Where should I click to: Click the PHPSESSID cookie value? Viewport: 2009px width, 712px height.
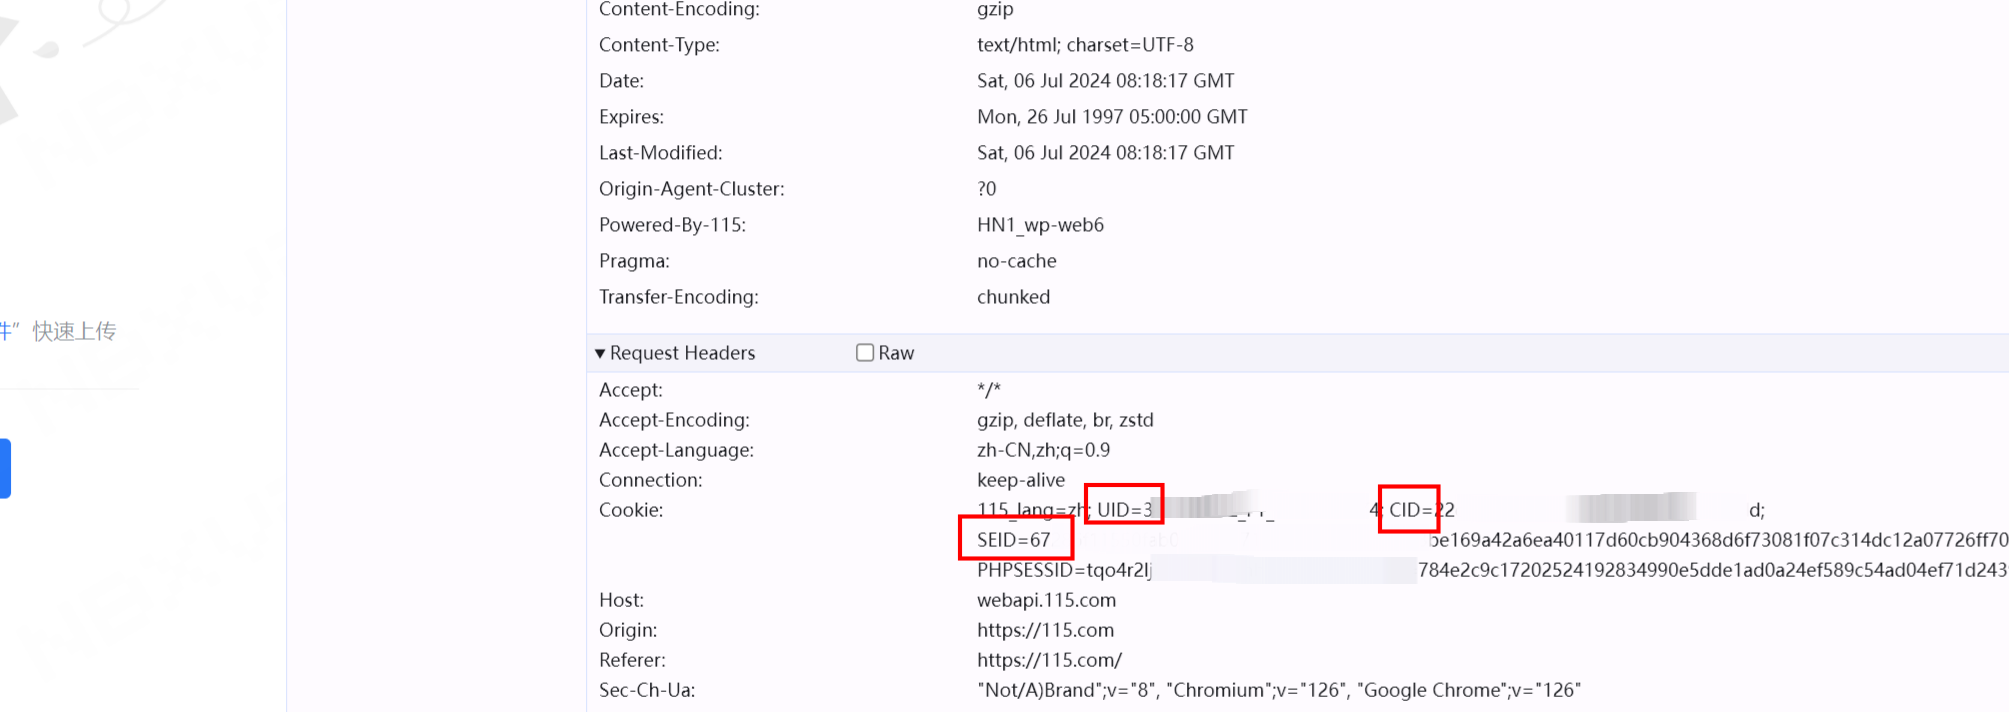[1064, 570]
